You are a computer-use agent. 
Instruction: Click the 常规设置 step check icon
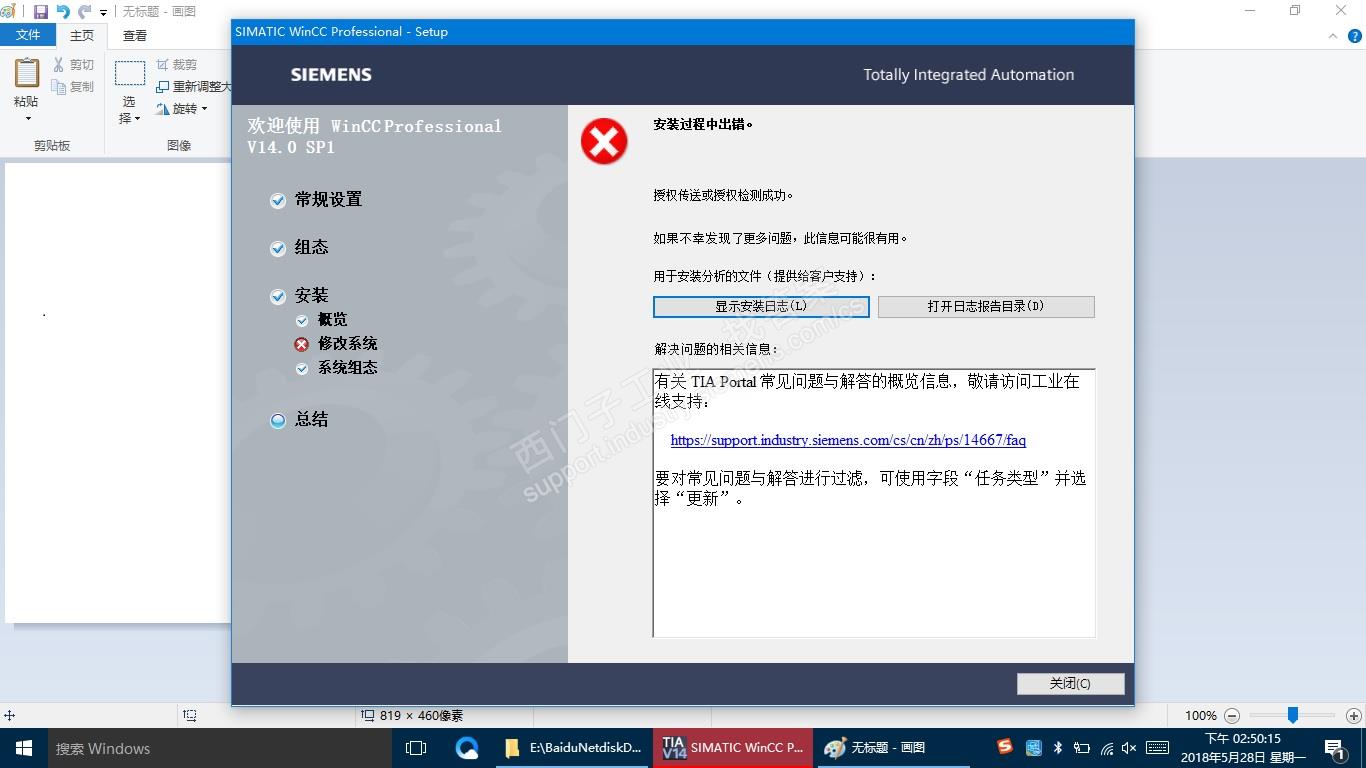pyautogui.click(x=278, y=200)
